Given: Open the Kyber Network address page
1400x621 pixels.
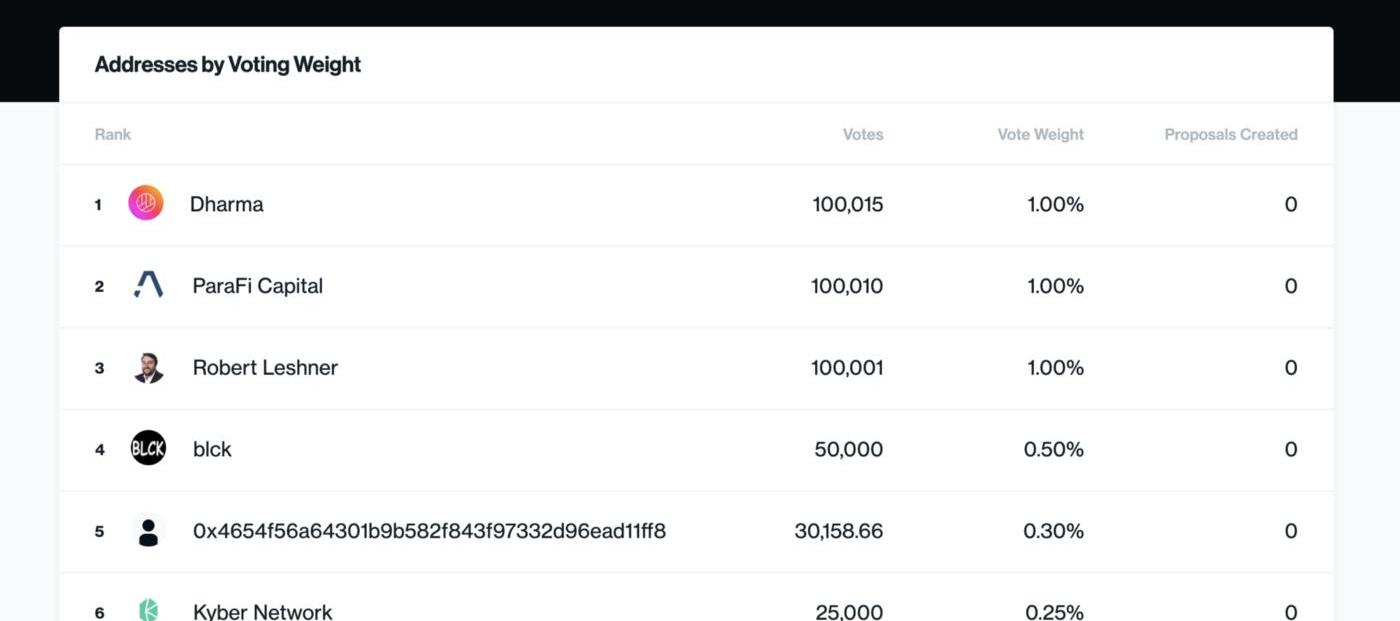Looking at the screenshot, I should (x=262, y=611).
